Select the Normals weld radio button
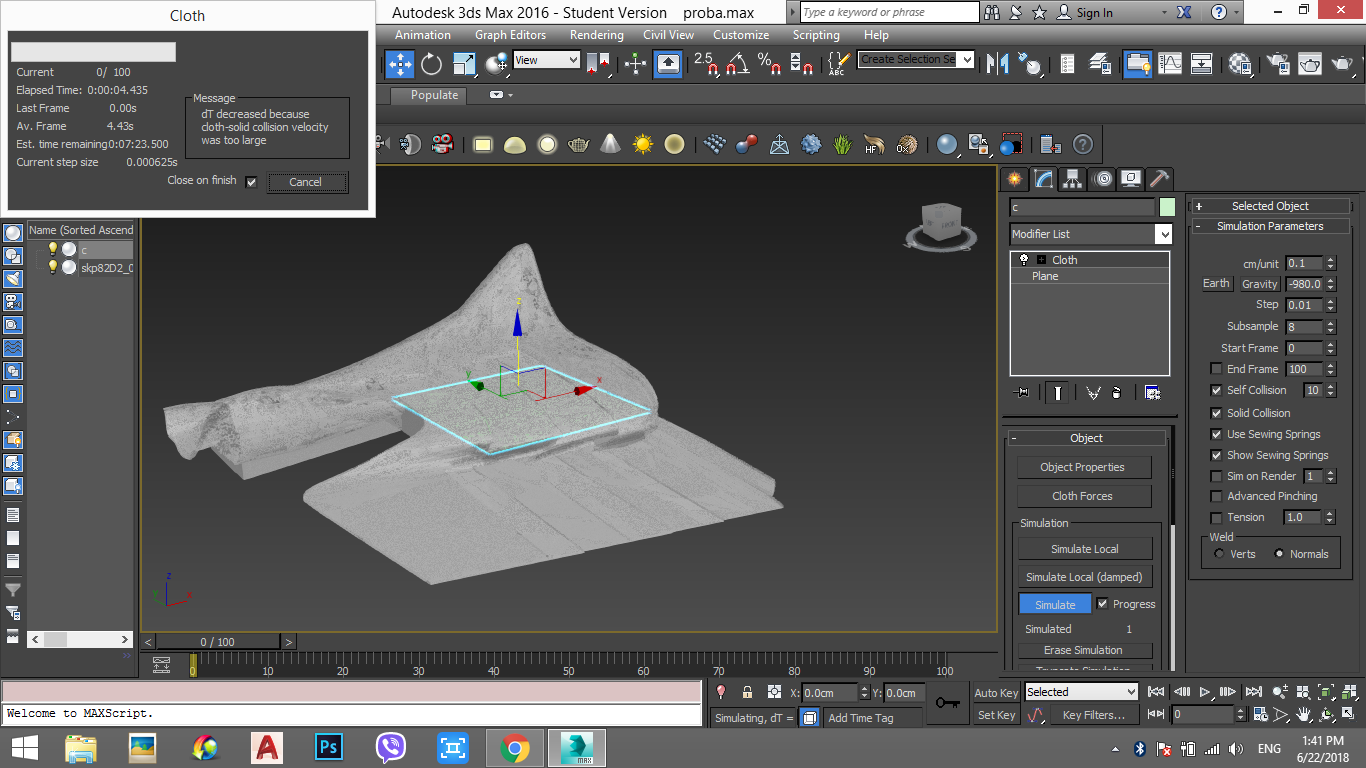Screen dimensions: 1366x768 [1279, 553]
